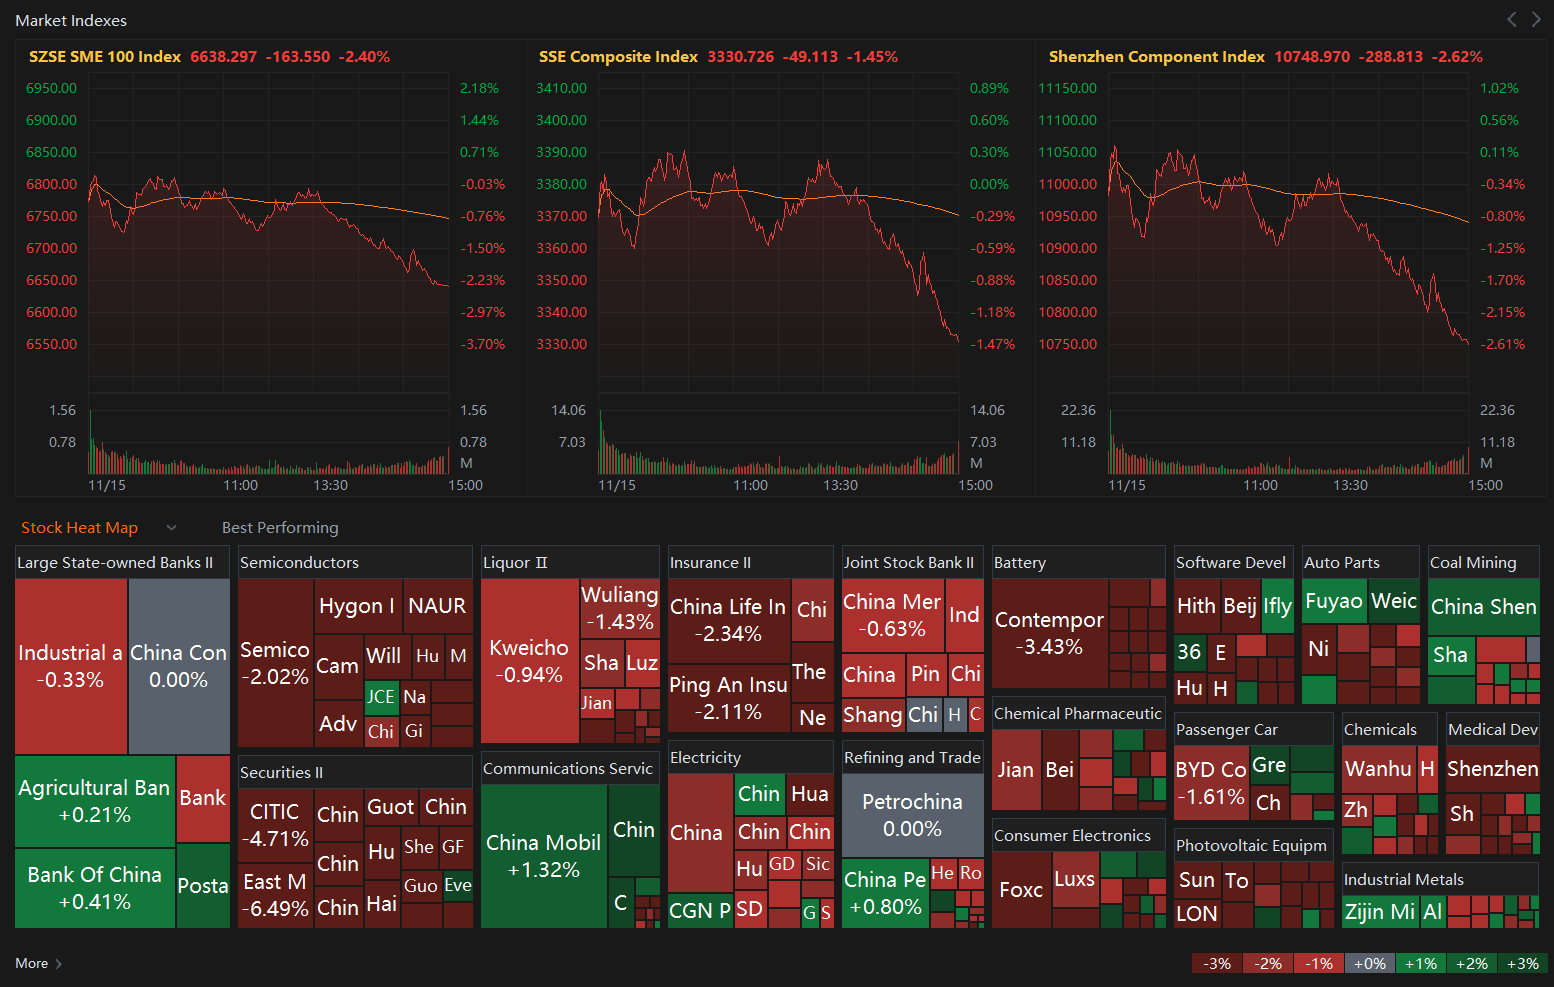Image resolution: width=1554 pixels, height=987 pixels.
Task: Open China Mobile tile in Communications sector
Action: 544,856
